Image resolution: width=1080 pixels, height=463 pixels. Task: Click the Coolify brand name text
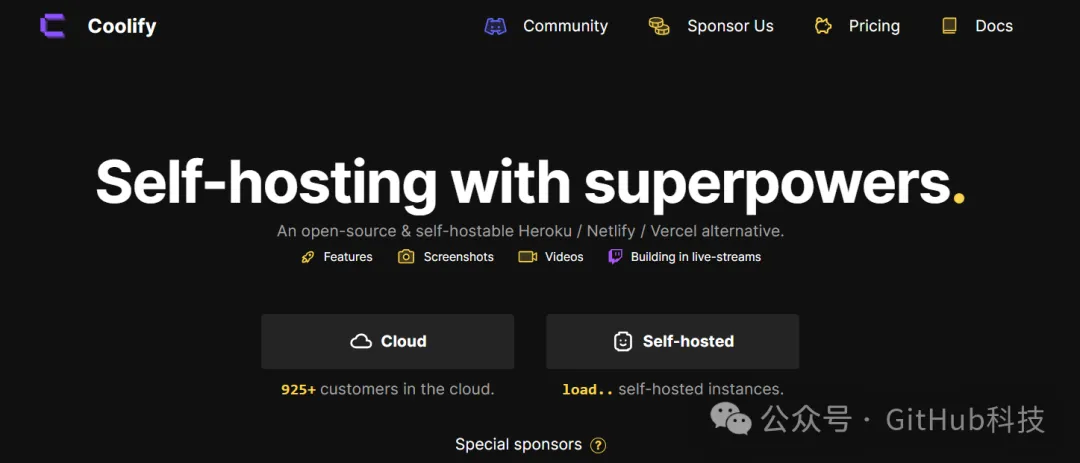tap(122, 26)
